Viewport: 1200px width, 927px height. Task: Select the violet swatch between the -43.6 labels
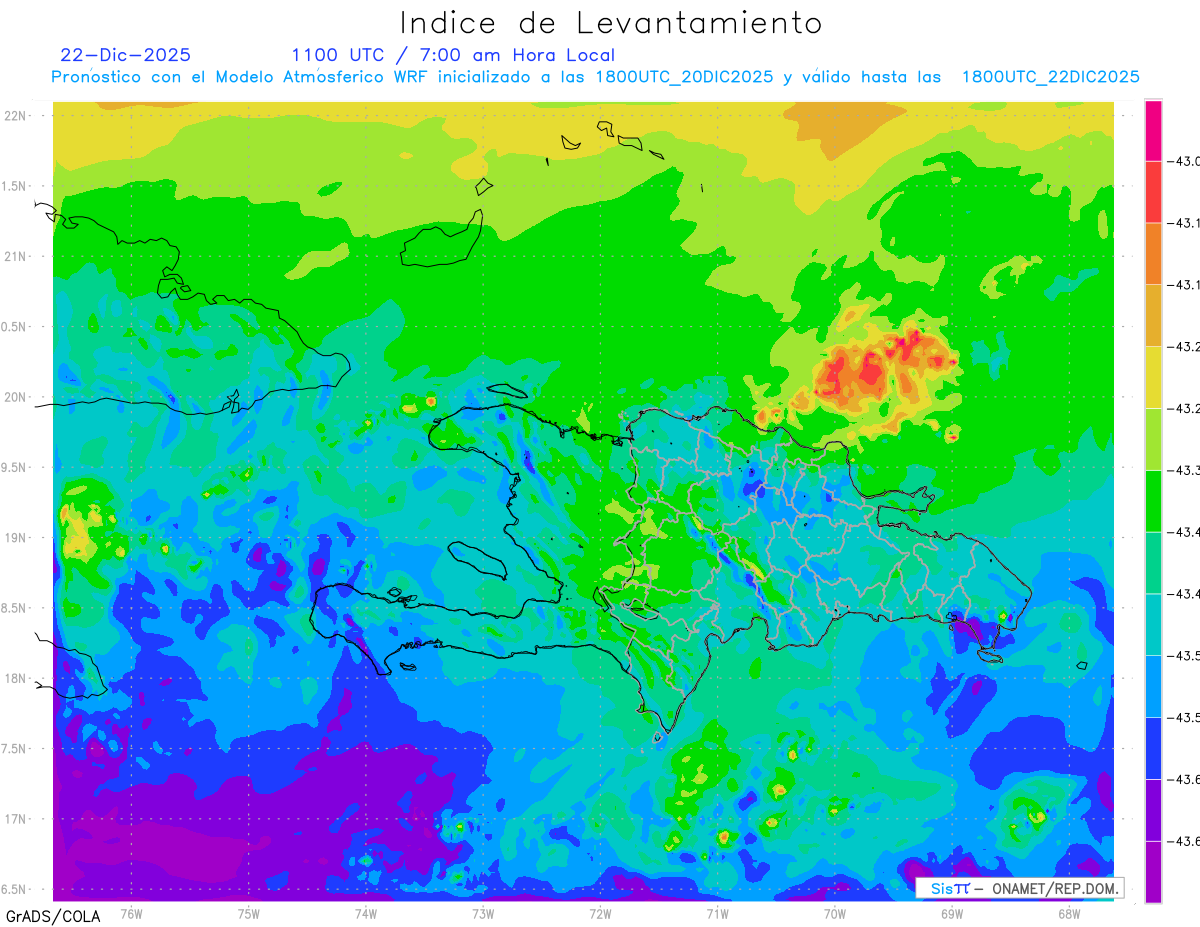pyautogui.click(x=1153, y=810)
